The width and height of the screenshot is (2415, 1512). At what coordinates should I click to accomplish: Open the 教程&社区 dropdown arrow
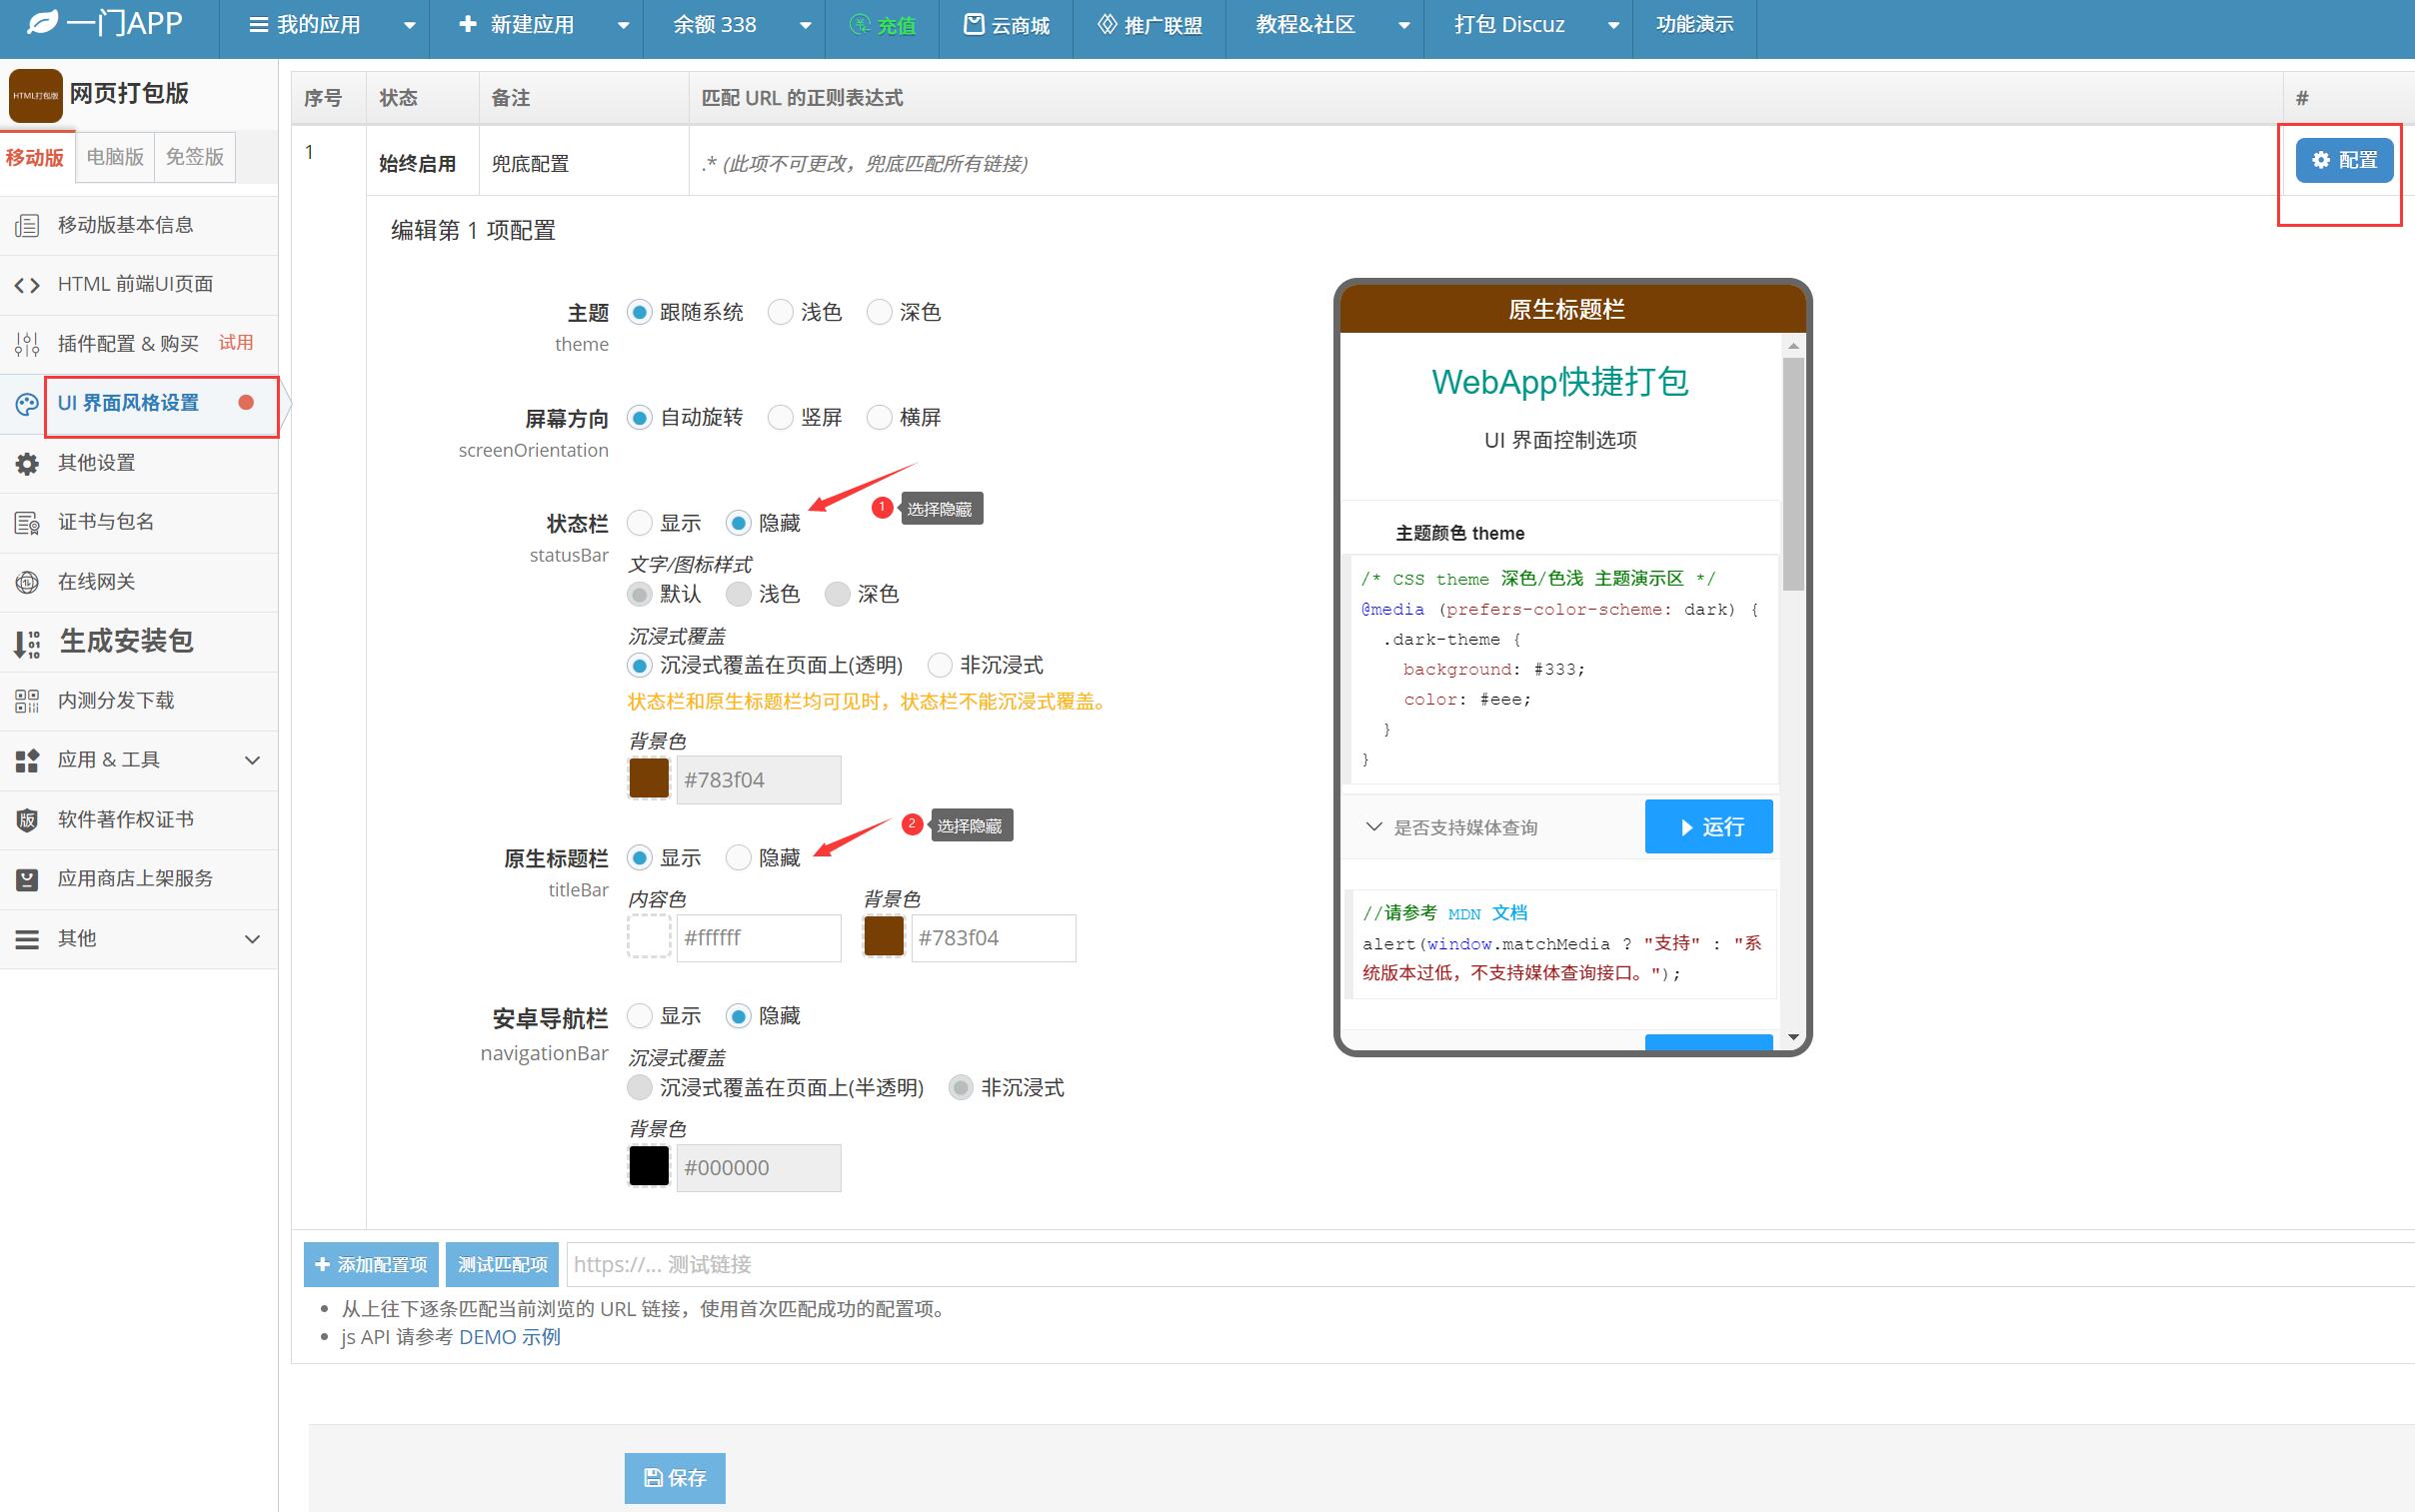(1403, 26)
